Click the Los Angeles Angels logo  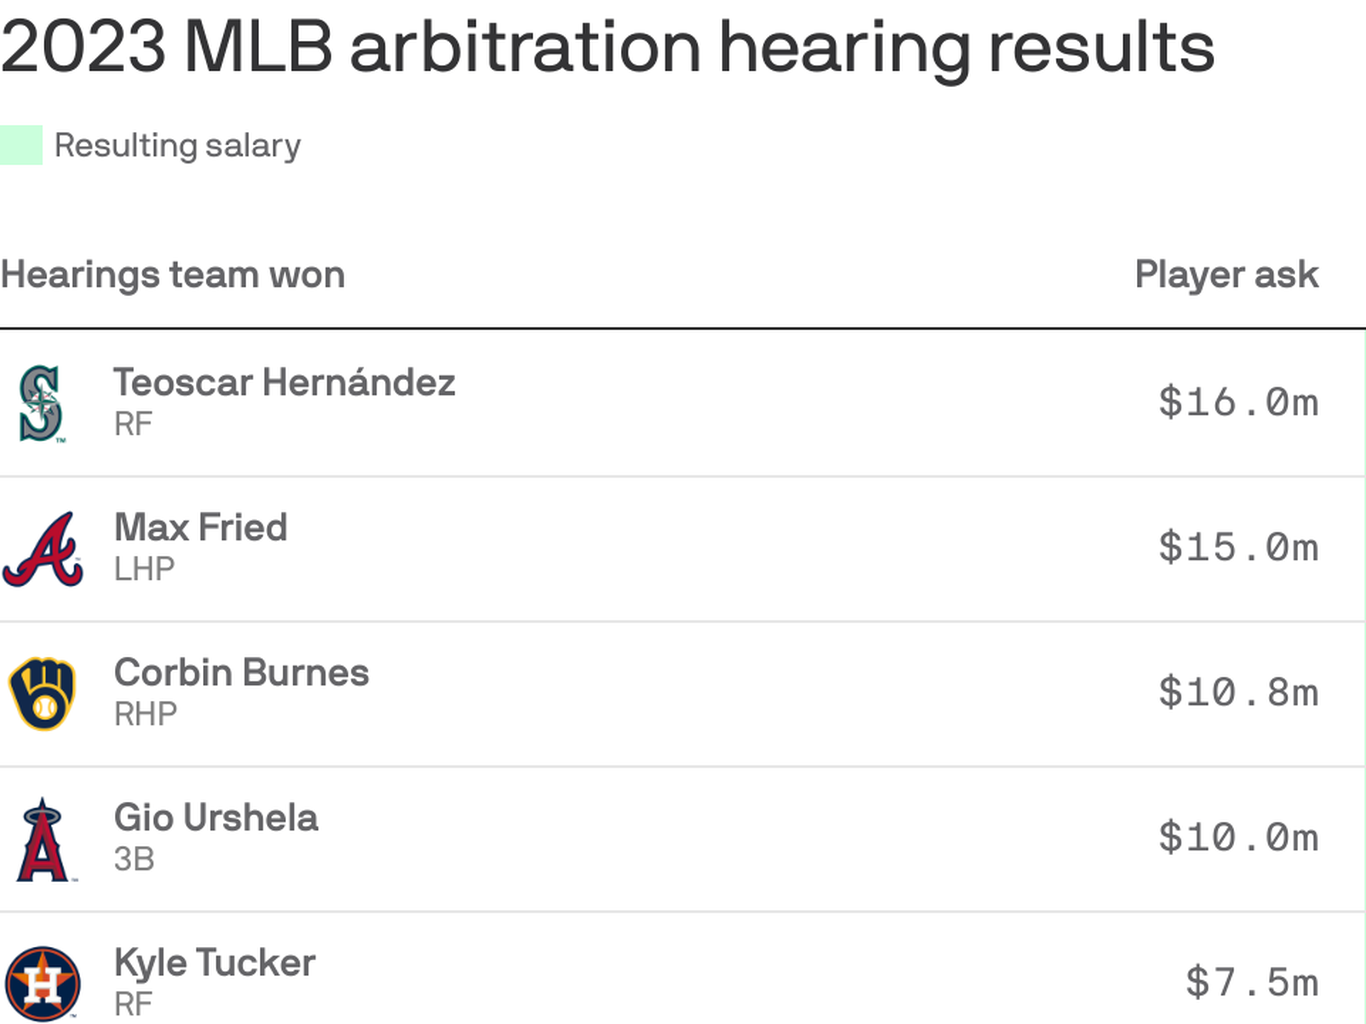pos(43,840)
